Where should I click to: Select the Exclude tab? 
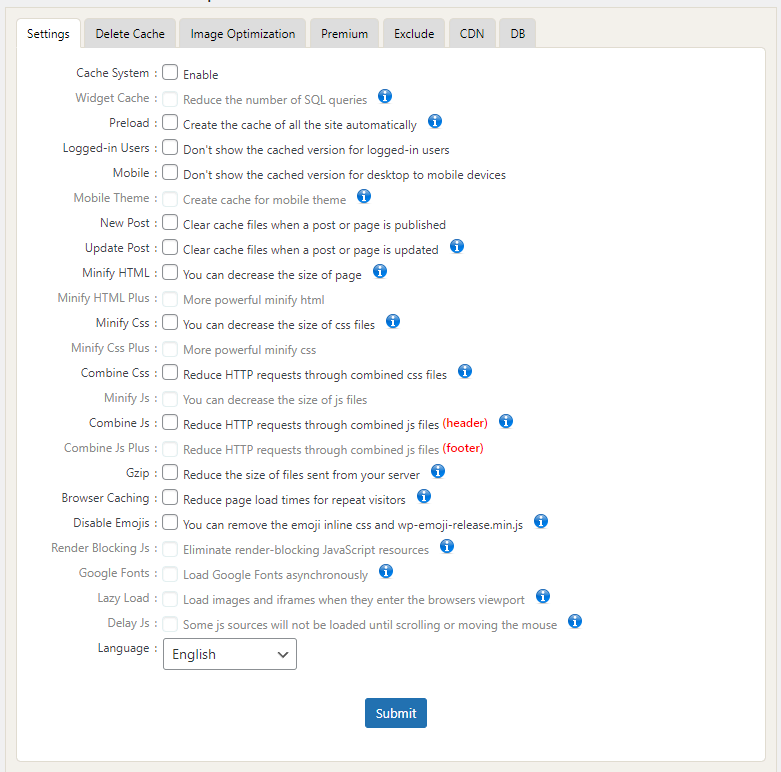[x=414, y=34]
